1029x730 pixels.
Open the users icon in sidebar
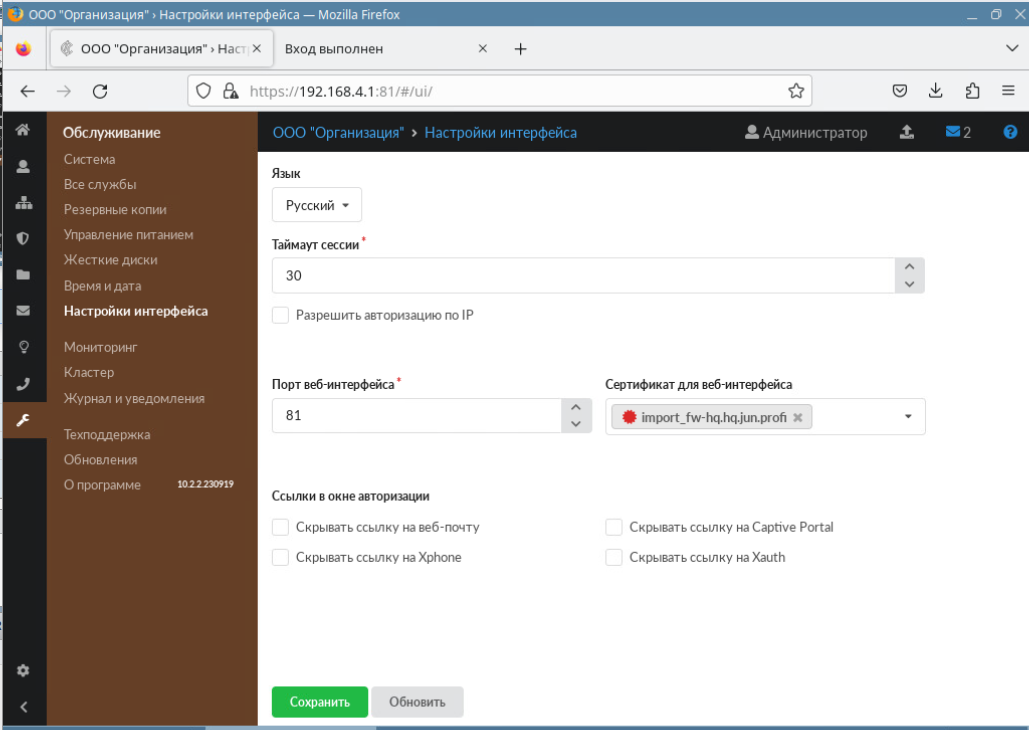pyautogui.click(x=23, y=166)
